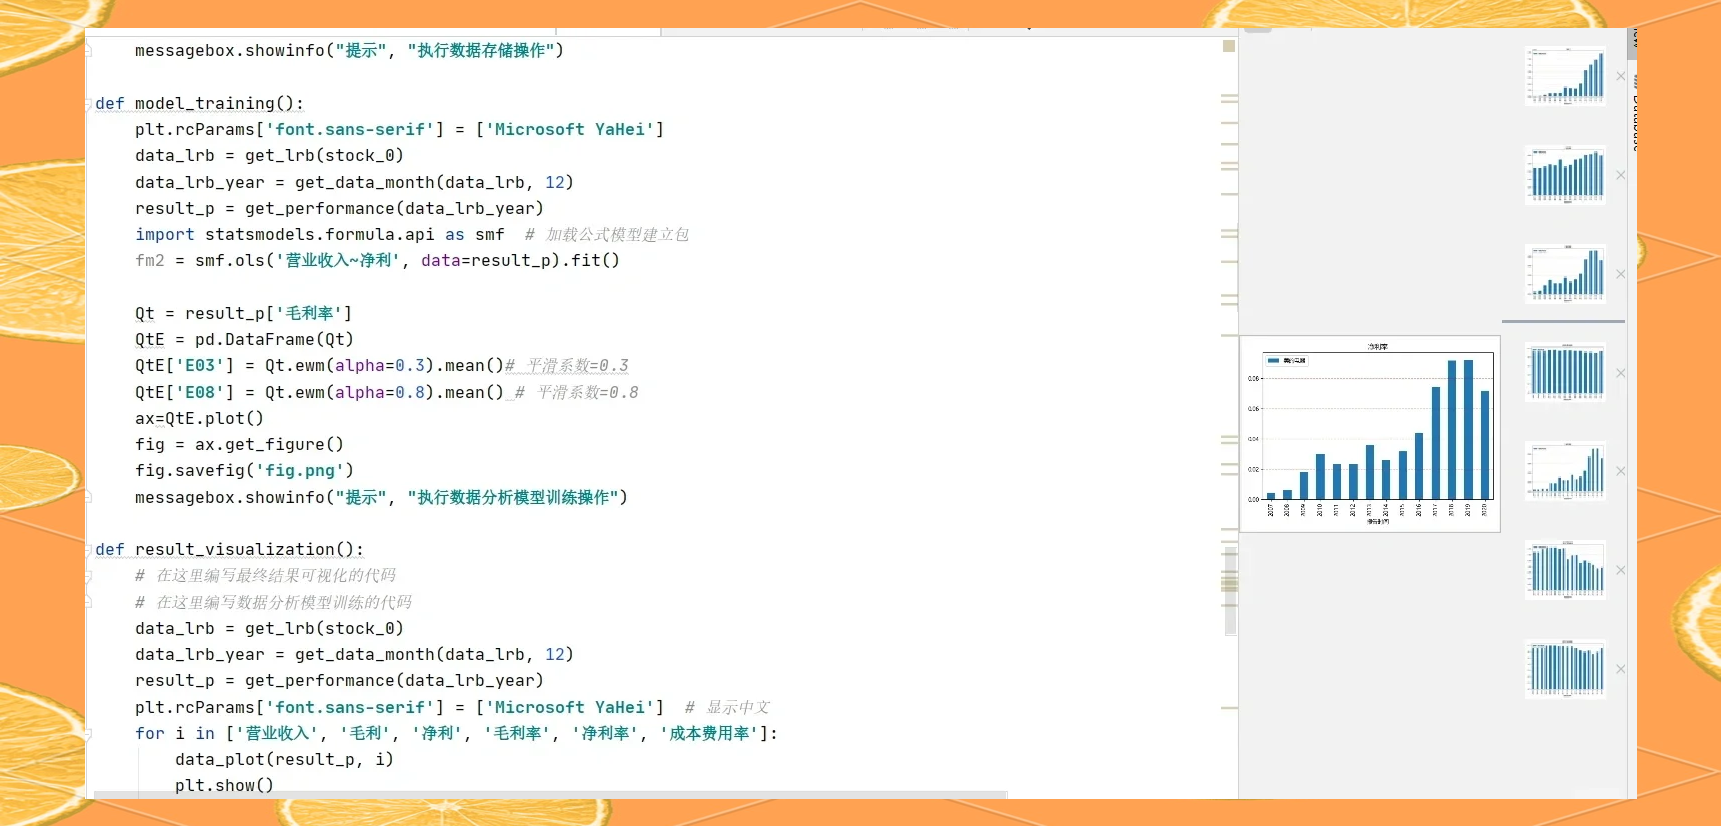Click the string '营业收入~净利'
The height and width of the screenshot is (826, 1721).
tap(338, 260)
